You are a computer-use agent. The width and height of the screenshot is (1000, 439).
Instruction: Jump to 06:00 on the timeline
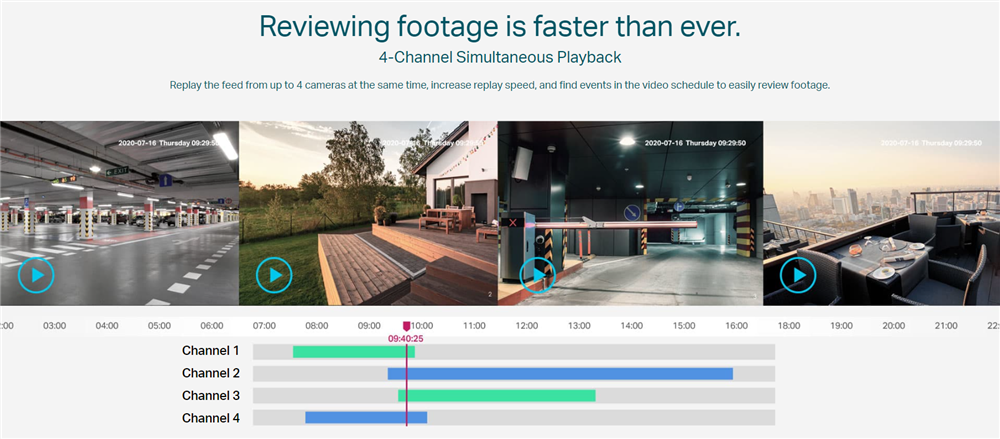(x=212, y=326)
